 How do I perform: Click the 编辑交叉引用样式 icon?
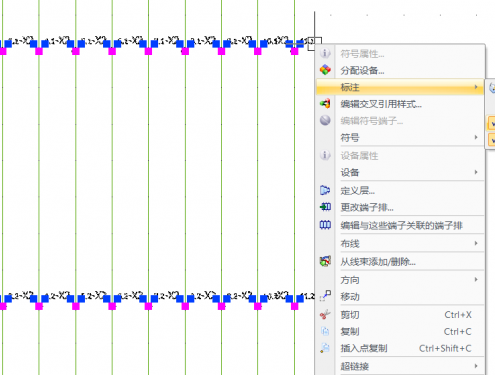tap(325, 104)
